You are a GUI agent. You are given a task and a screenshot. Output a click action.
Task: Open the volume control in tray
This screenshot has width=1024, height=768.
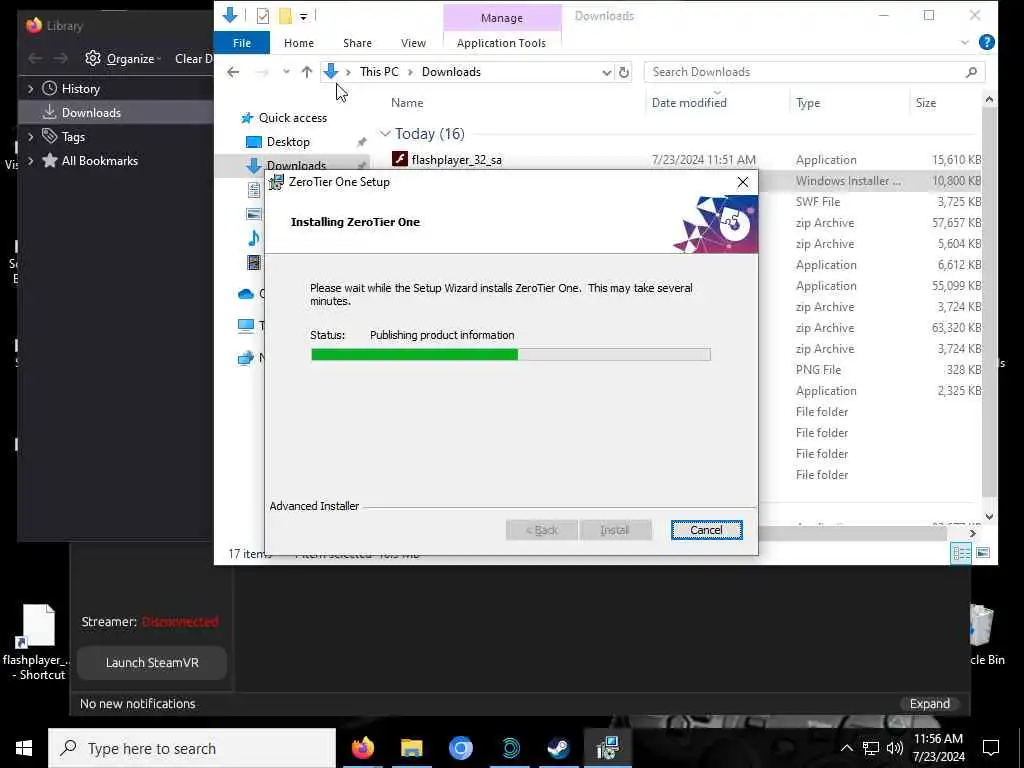(895, 748)
